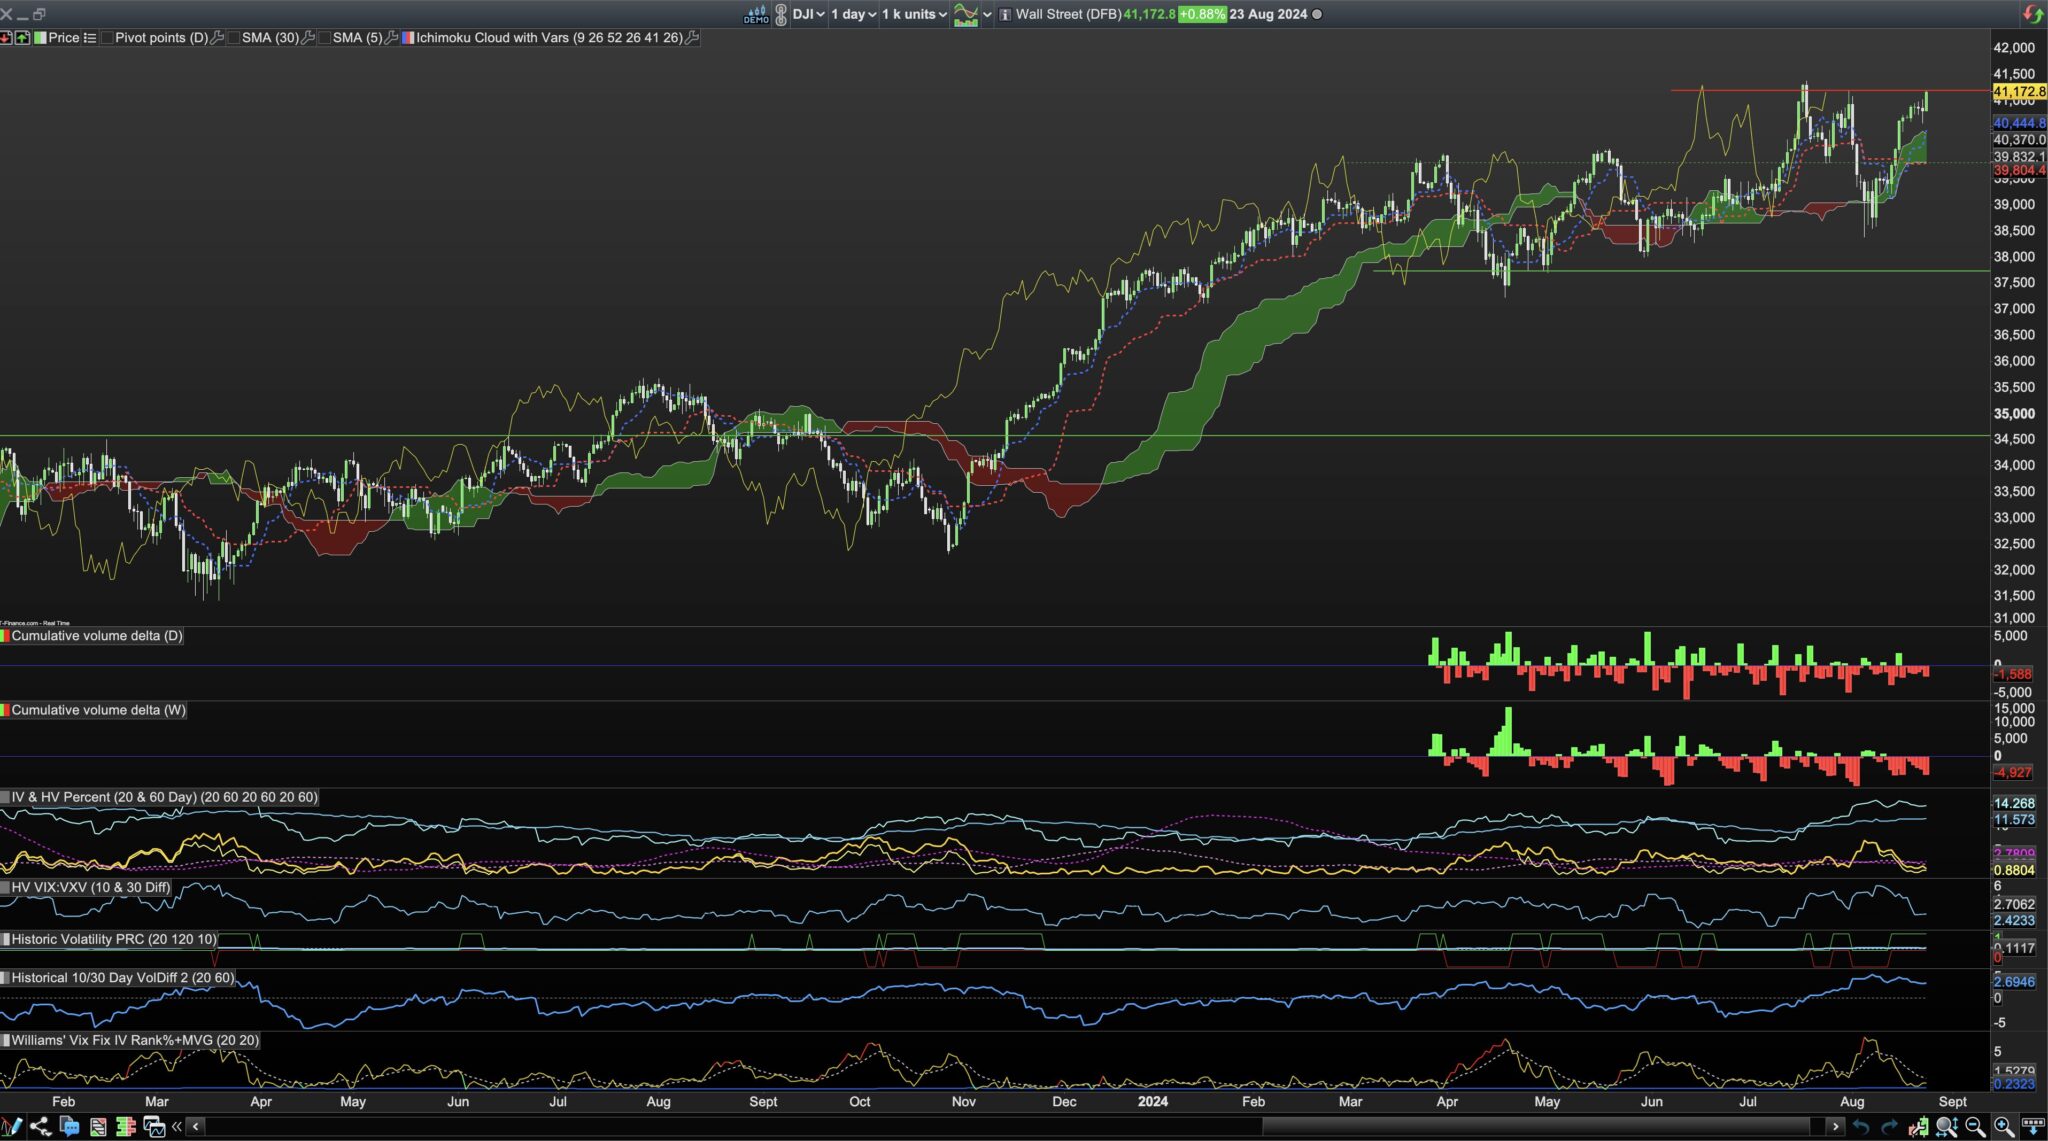Click the Williams' Vix Fix indicator label
The image size is (2048, 1141).
[x=135, y=1040]
